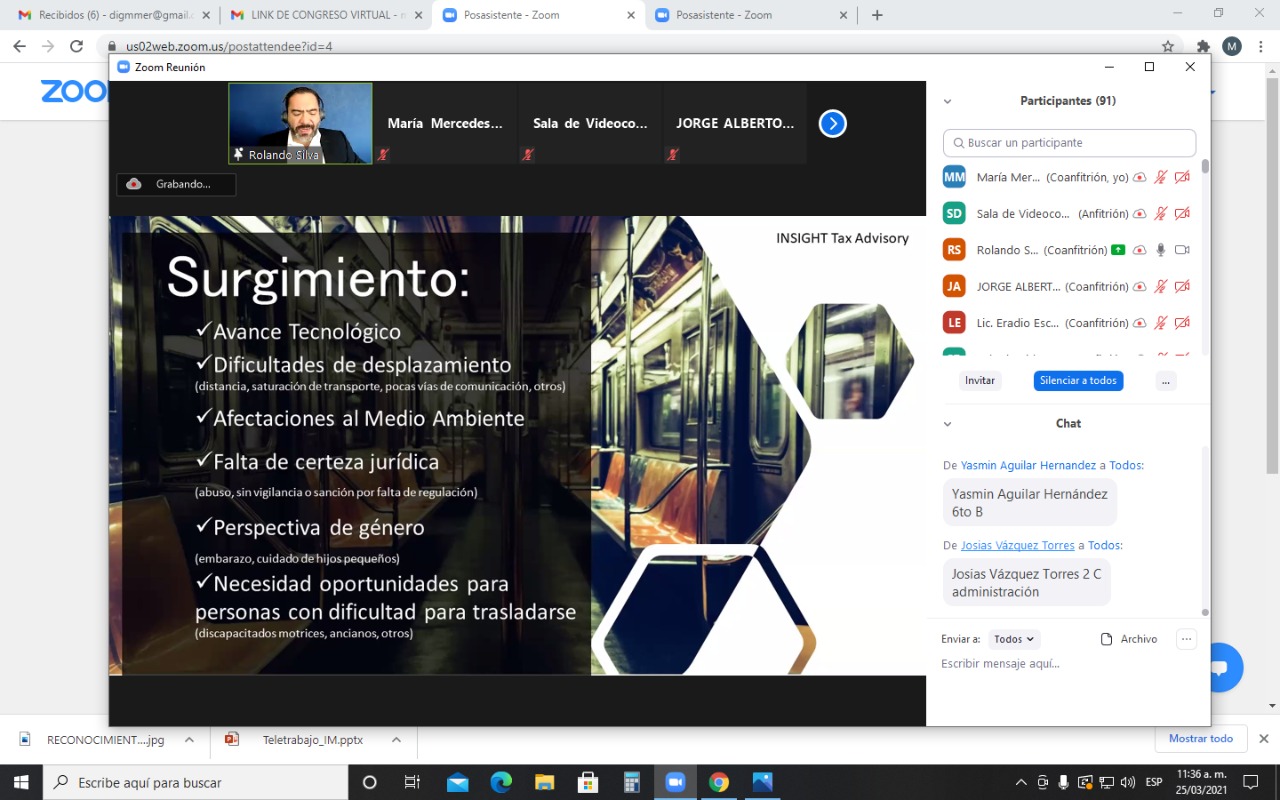Viewport: 1280px width, 800px height.
Task: Click MM avatar of María Mer…
Action: tap(954, 177)
